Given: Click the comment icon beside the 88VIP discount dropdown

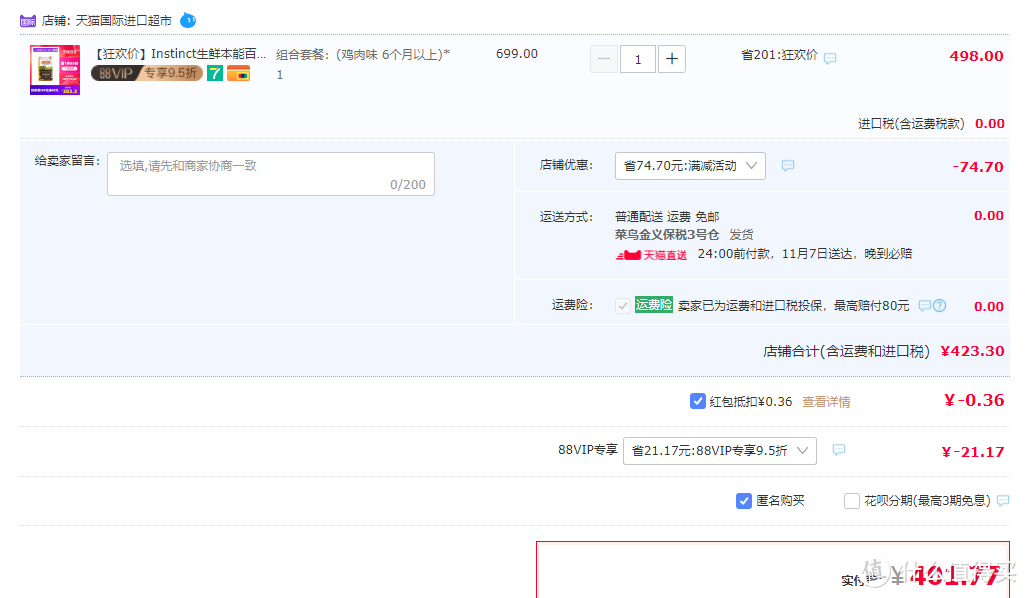Looking at the screenshot, I should click(x=839, y=450).
